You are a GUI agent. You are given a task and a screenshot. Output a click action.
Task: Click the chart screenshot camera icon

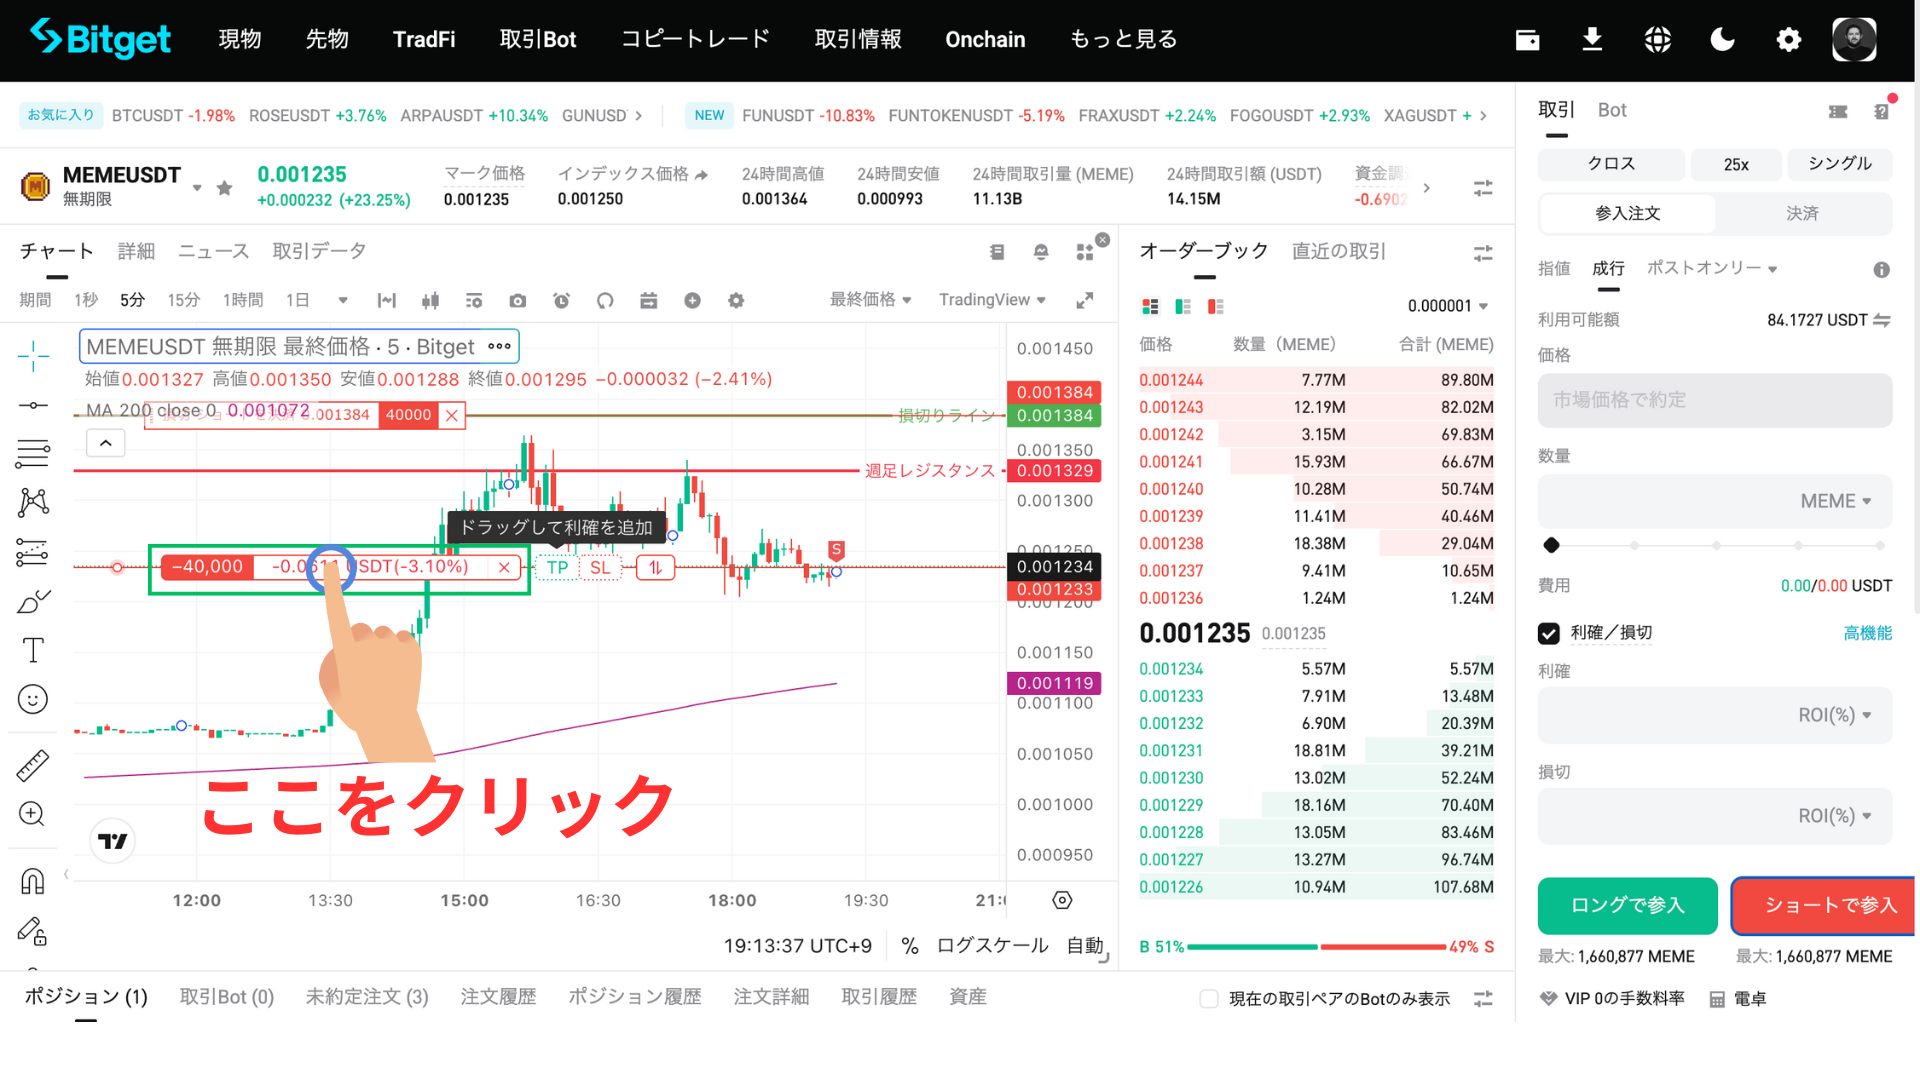pos(517,301)
